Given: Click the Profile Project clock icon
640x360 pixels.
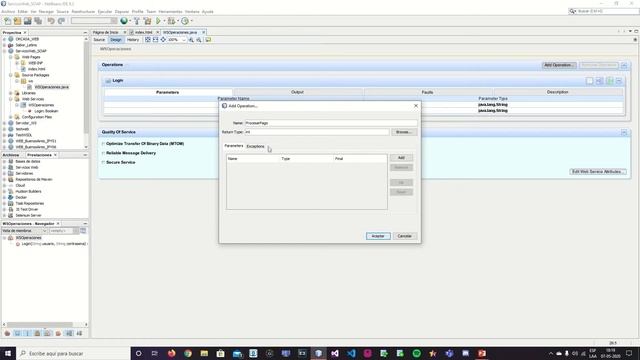Looking at the screenshot, I should pyautogui.click(x=185, y=21).
